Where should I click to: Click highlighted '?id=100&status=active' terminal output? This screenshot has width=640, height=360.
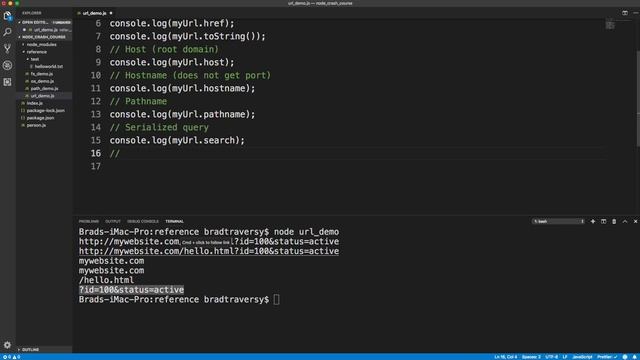click(x=131, y=290)
